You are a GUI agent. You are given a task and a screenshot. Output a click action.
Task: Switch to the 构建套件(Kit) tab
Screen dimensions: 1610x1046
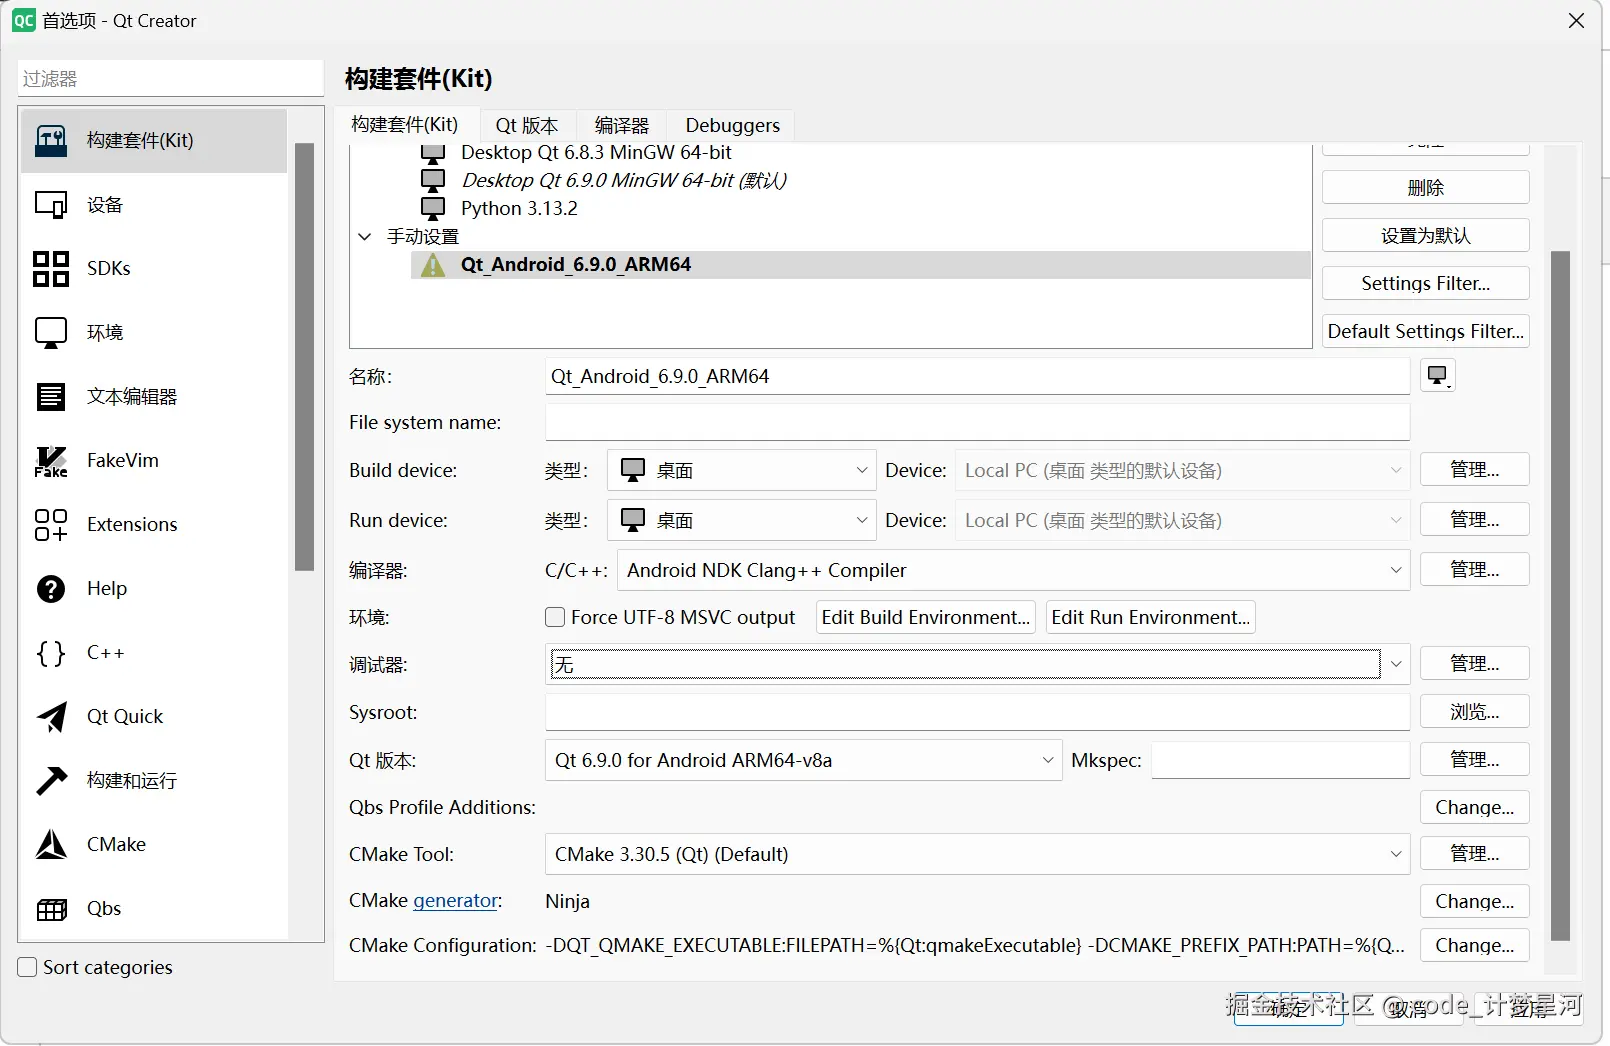tap(405, 125)
